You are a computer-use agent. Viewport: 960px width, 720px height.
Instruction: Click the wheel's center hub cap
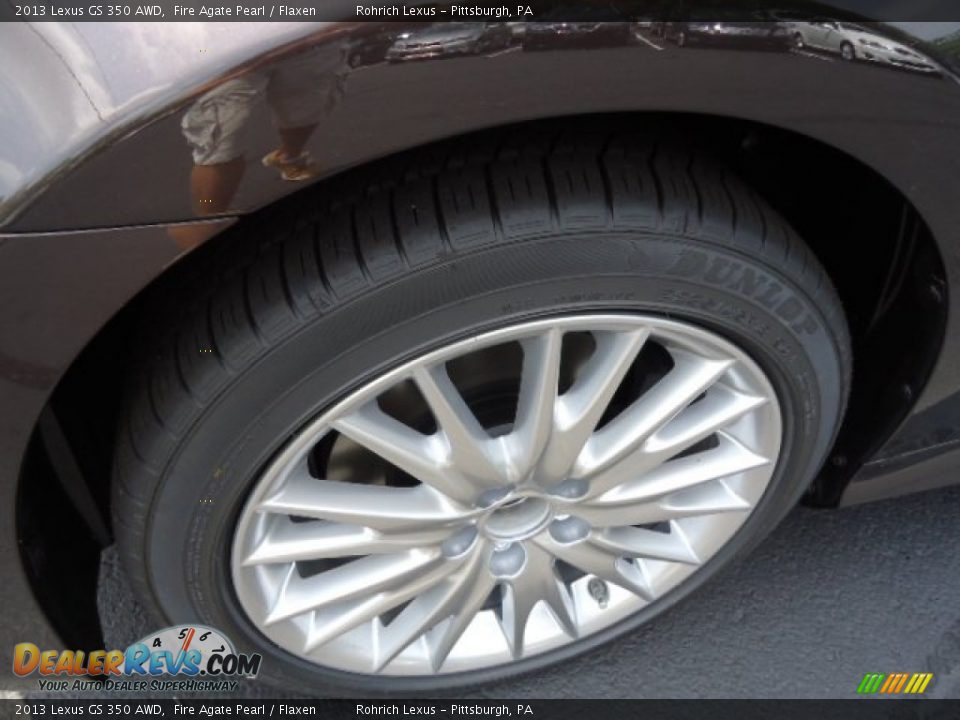[517, 519]
